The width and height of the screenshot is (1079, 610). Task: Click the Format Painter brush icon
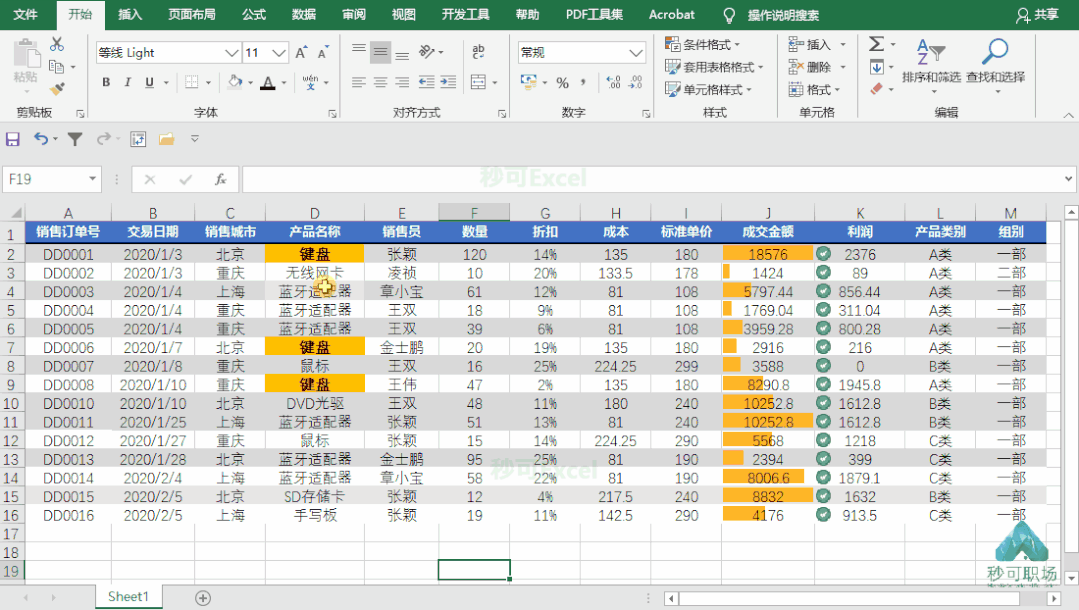pos(57,89)
